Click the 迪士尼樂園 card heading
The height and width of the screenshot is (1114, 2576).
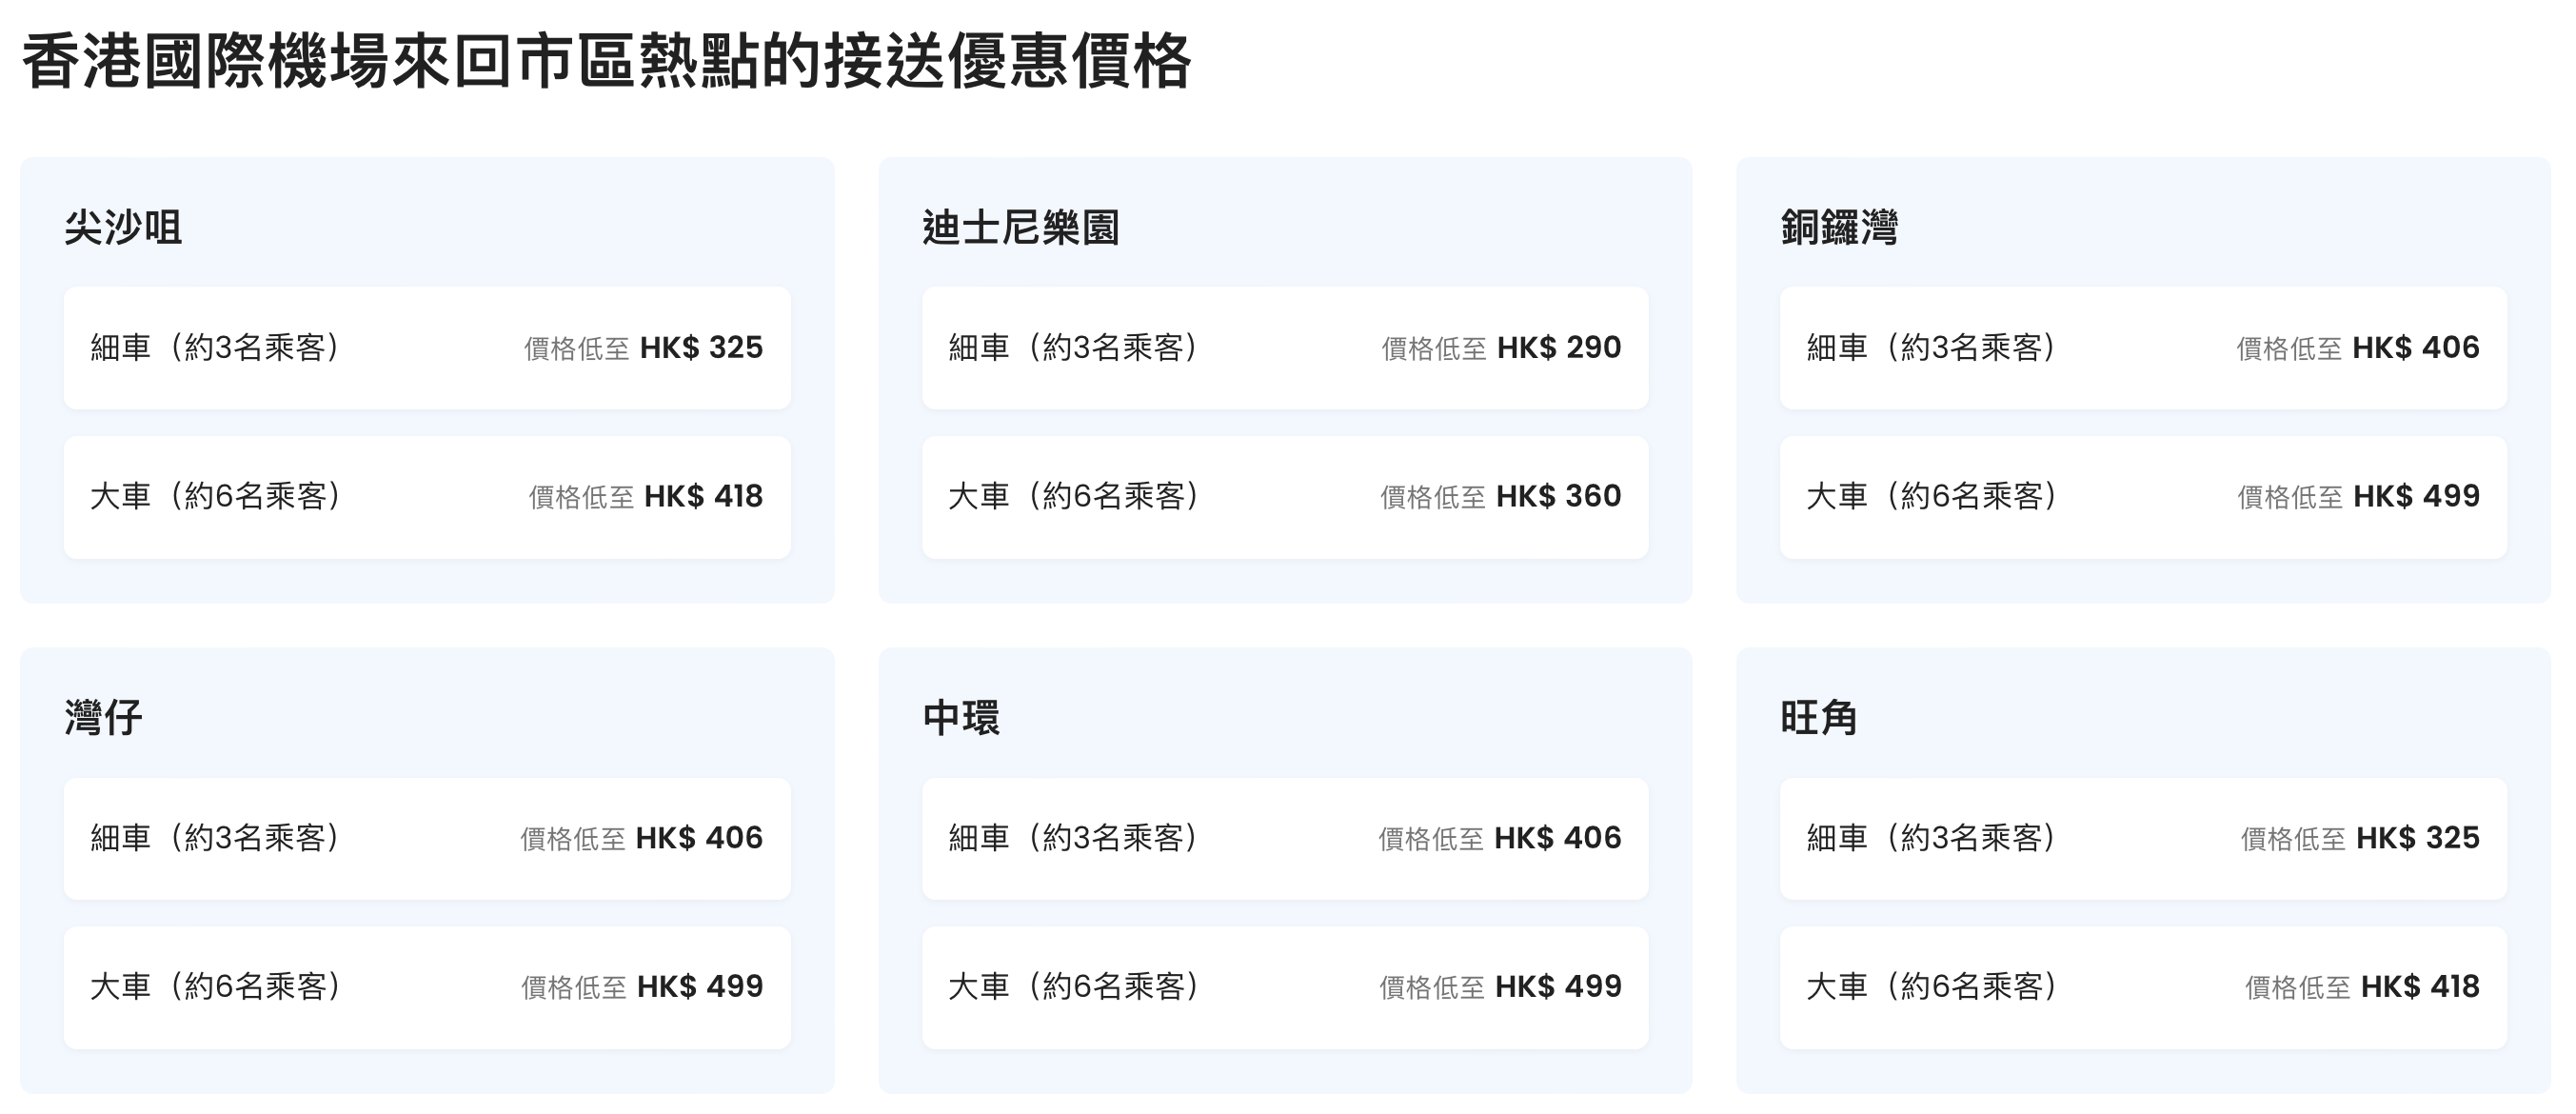pyautogui.click(x=1021, y=228)
